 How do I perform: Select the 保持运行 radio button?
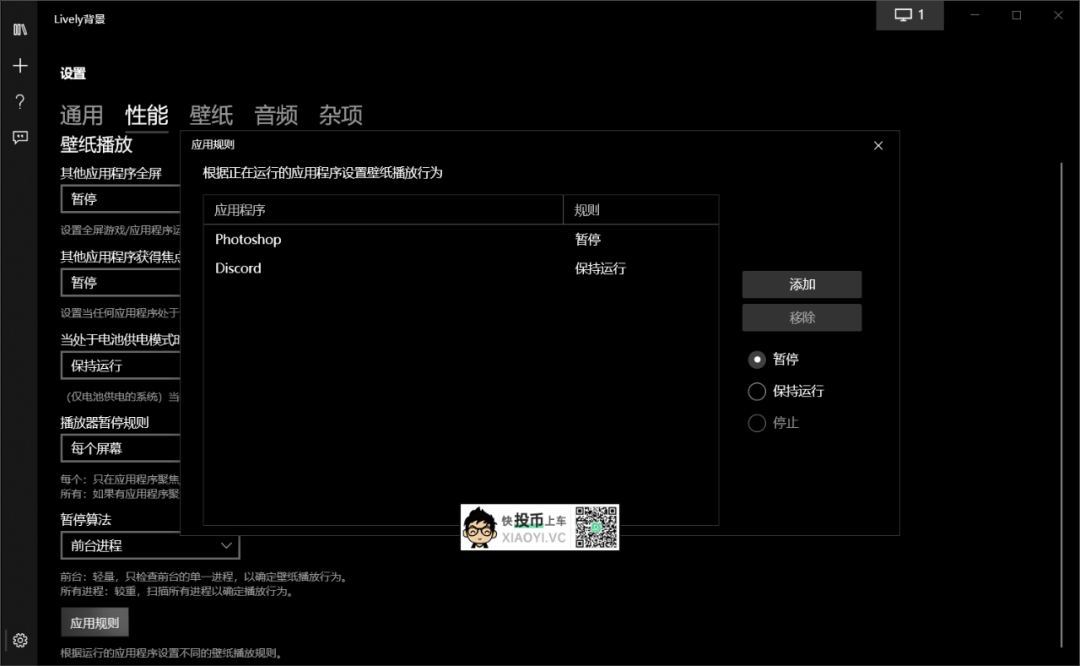coord(756,391)
